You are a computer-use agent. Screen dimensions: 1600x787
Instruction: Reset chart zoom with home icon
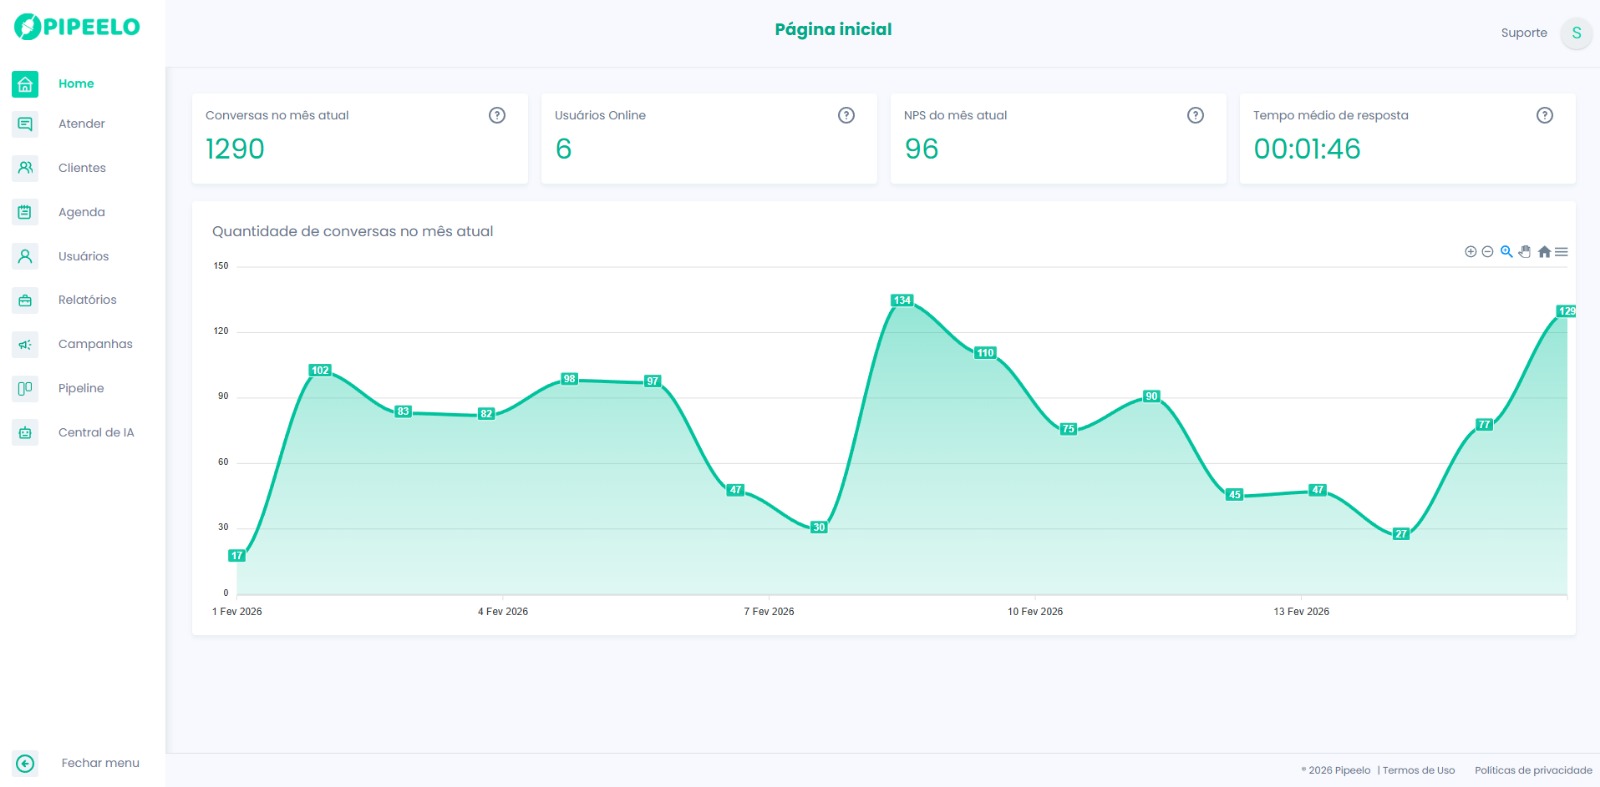pos(1544,252)
